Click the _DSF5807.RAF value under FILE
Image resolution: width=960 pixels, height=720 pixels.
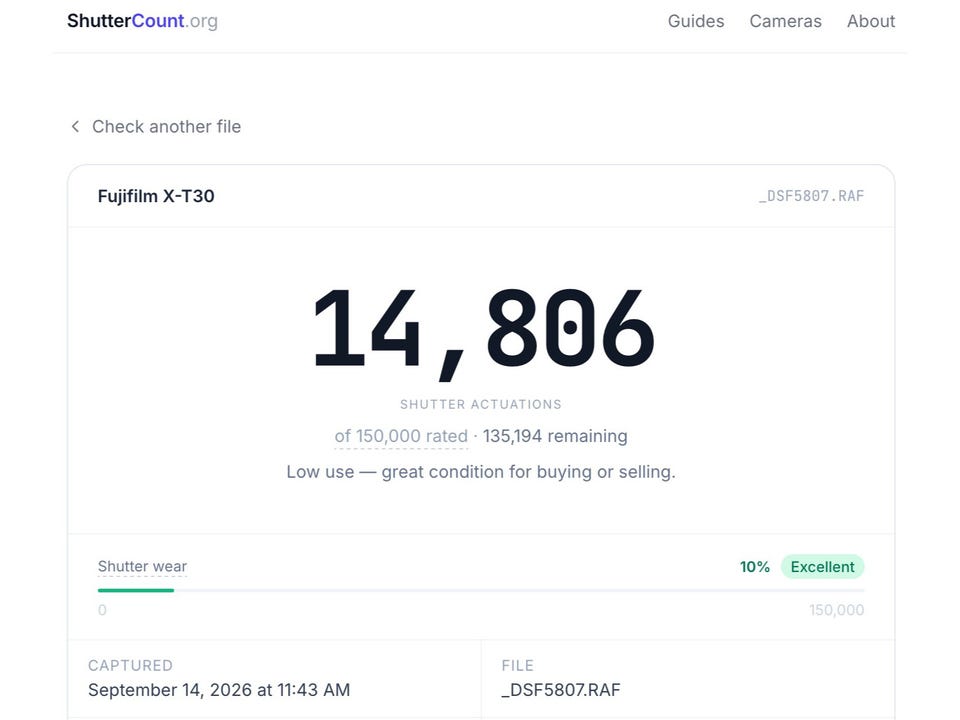point(561,690)
